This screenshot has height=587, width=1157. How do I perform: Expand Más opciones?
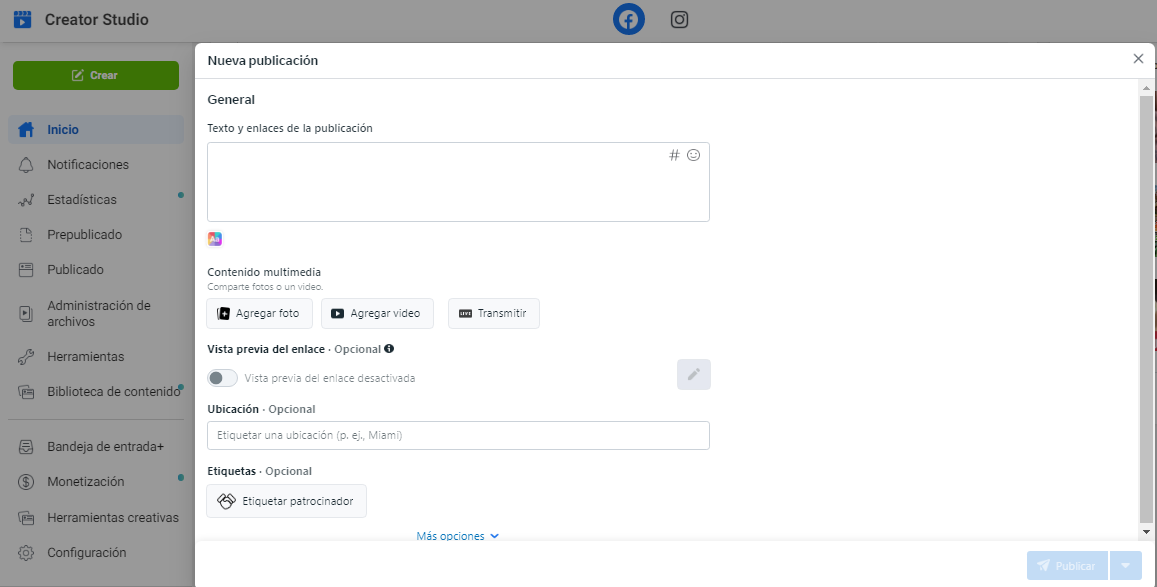(x=457, y=536)
